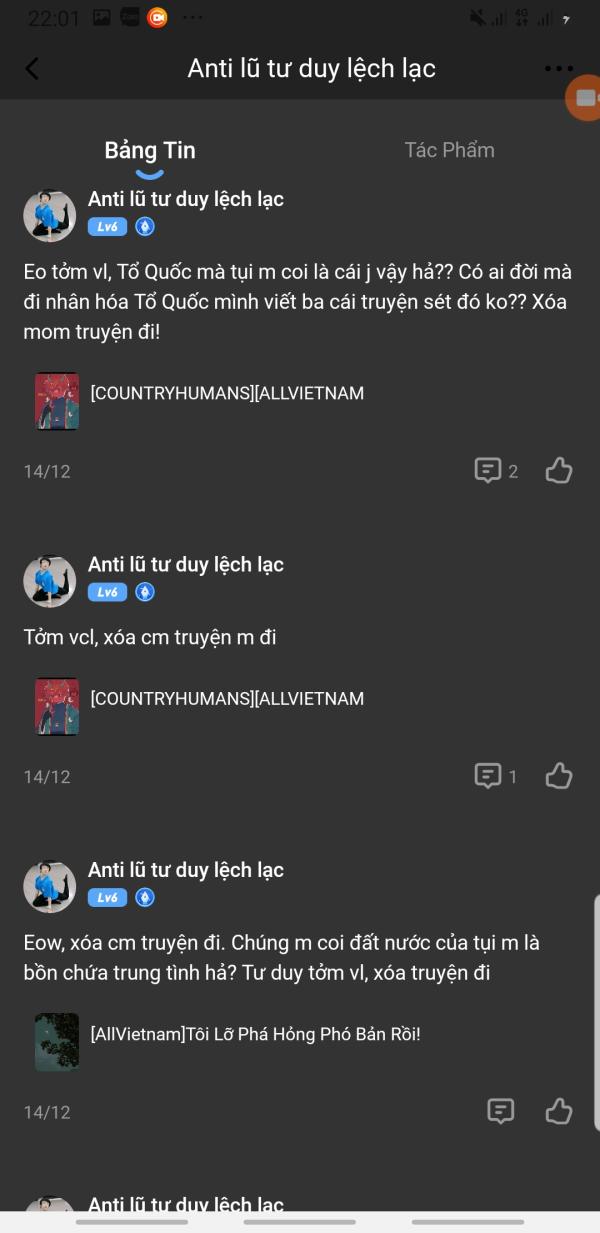The height and width of the screenshot is (1233, 600).
Task: Tap the blue medal badge on second post
Action: tap(145, 592)
